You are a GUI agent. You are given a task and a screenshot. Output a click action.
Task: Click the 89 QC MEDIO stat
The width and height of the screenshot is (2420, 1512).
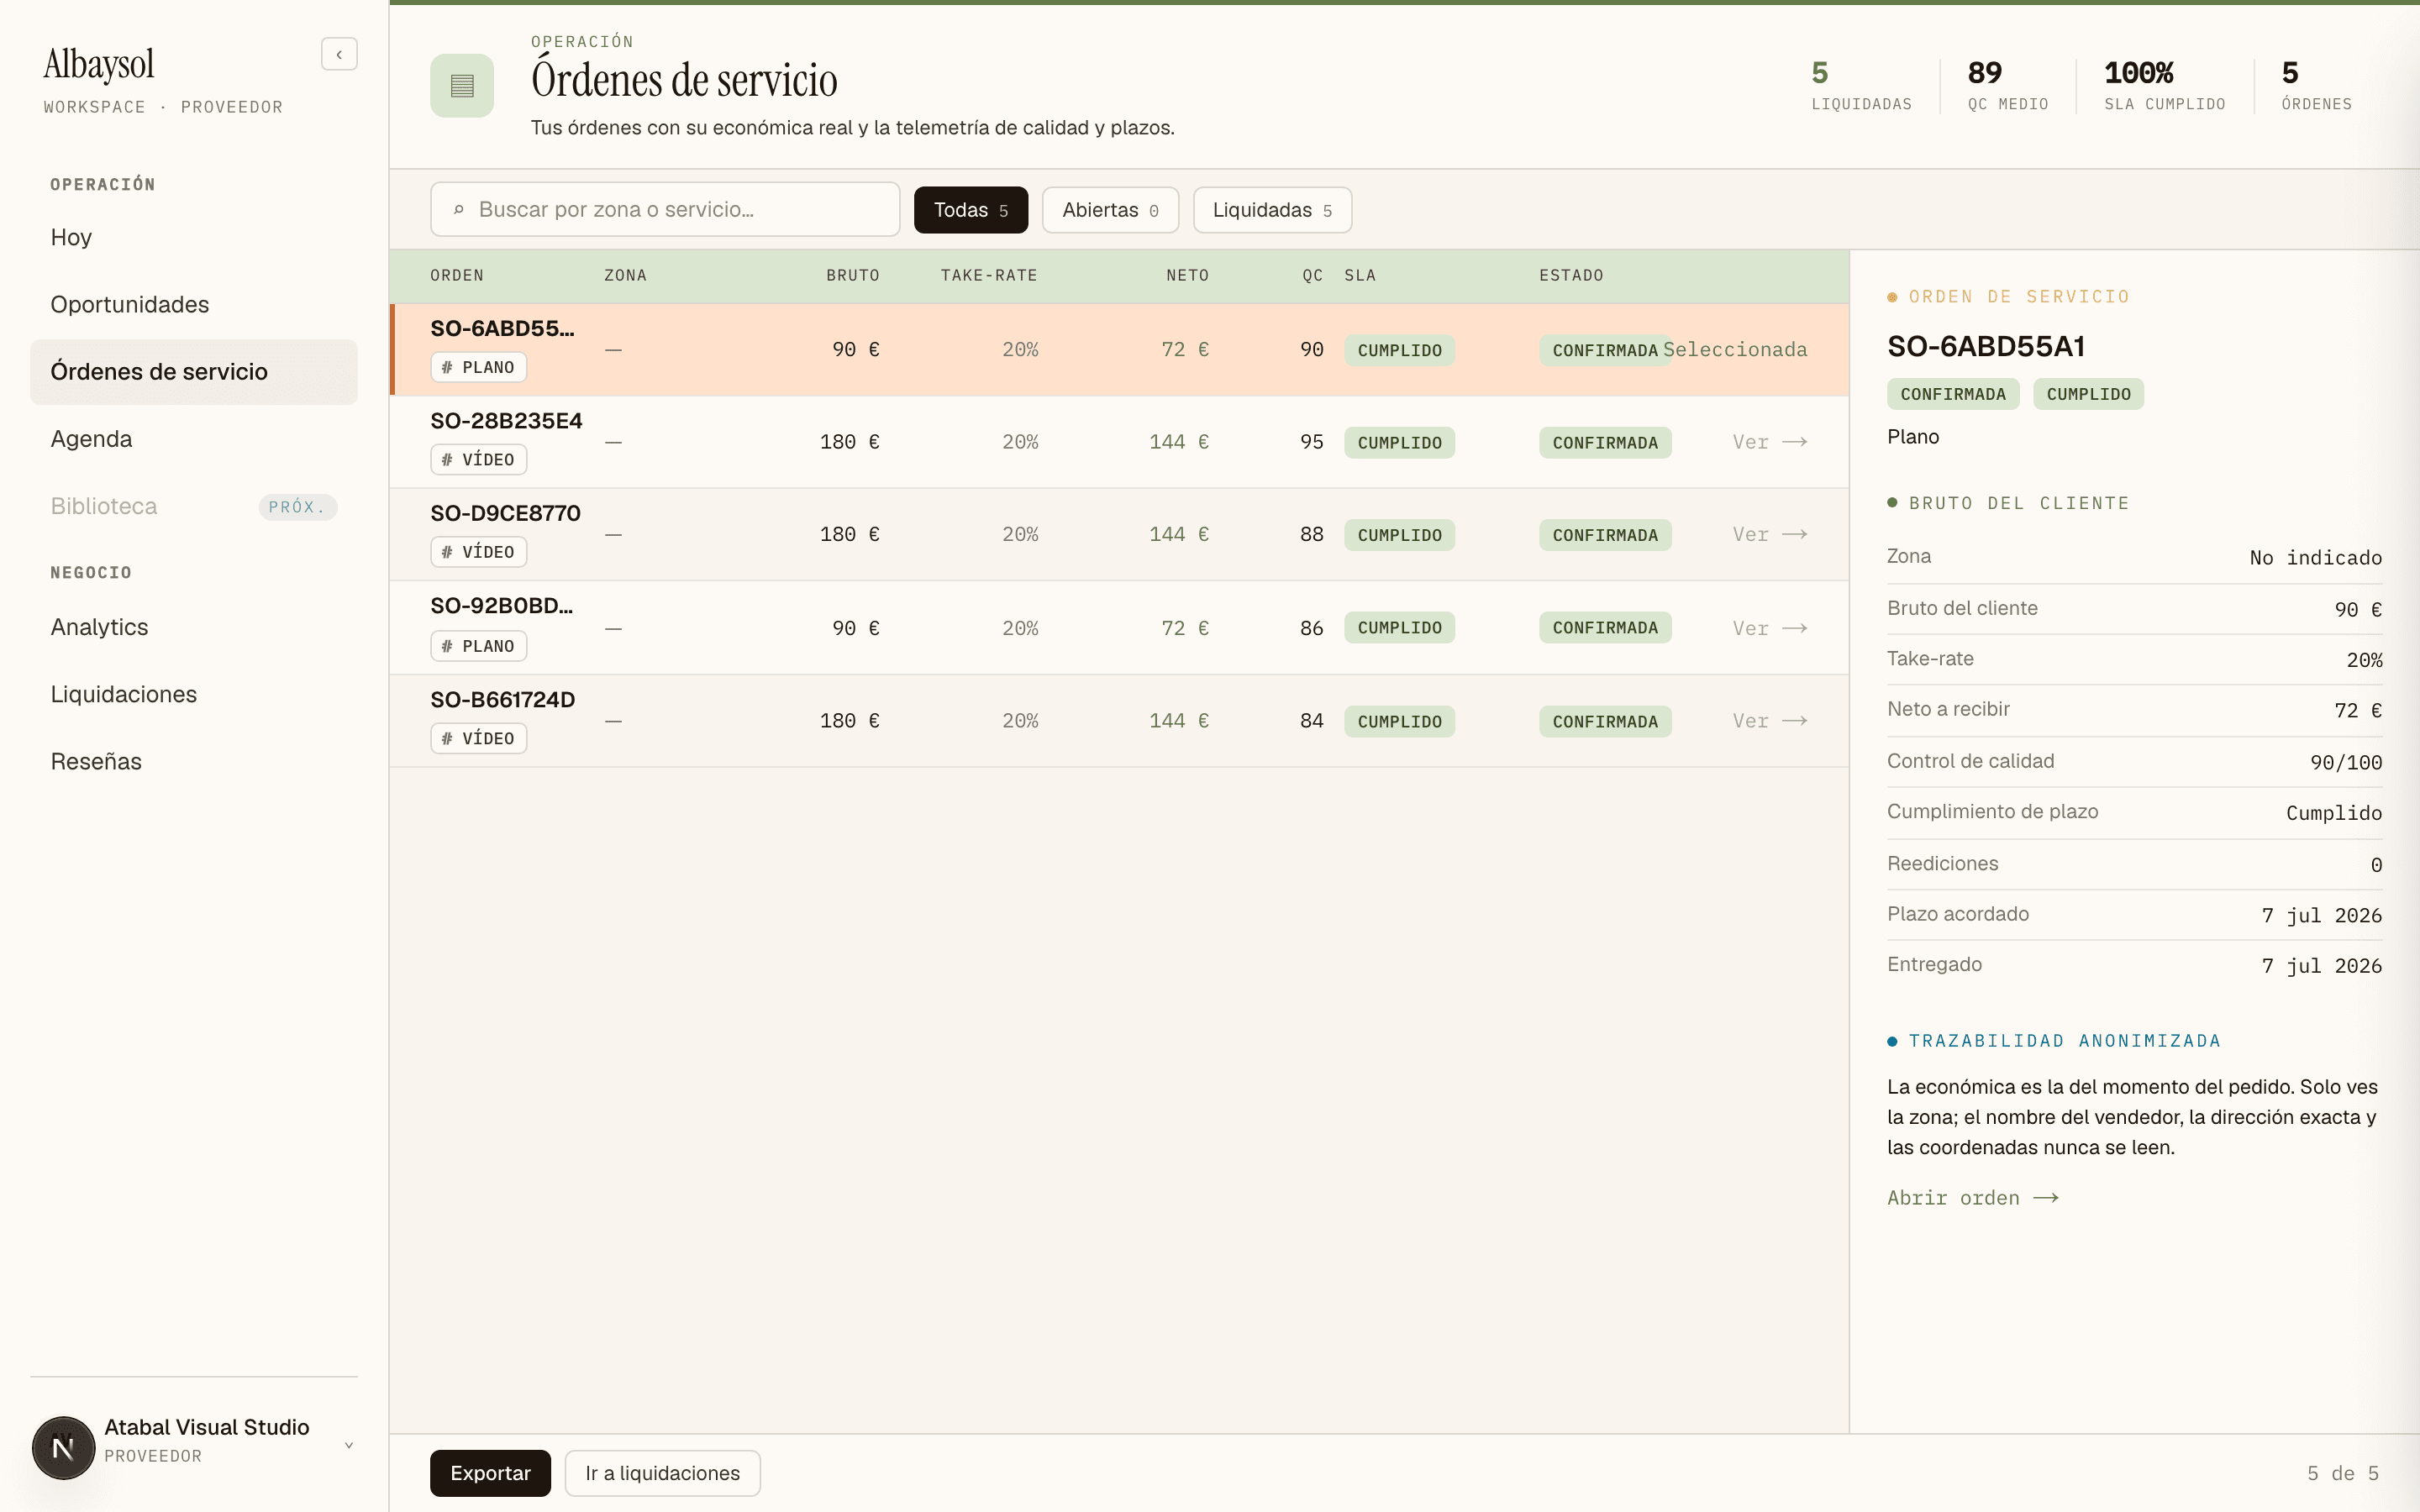click(x=2008, y=86)
